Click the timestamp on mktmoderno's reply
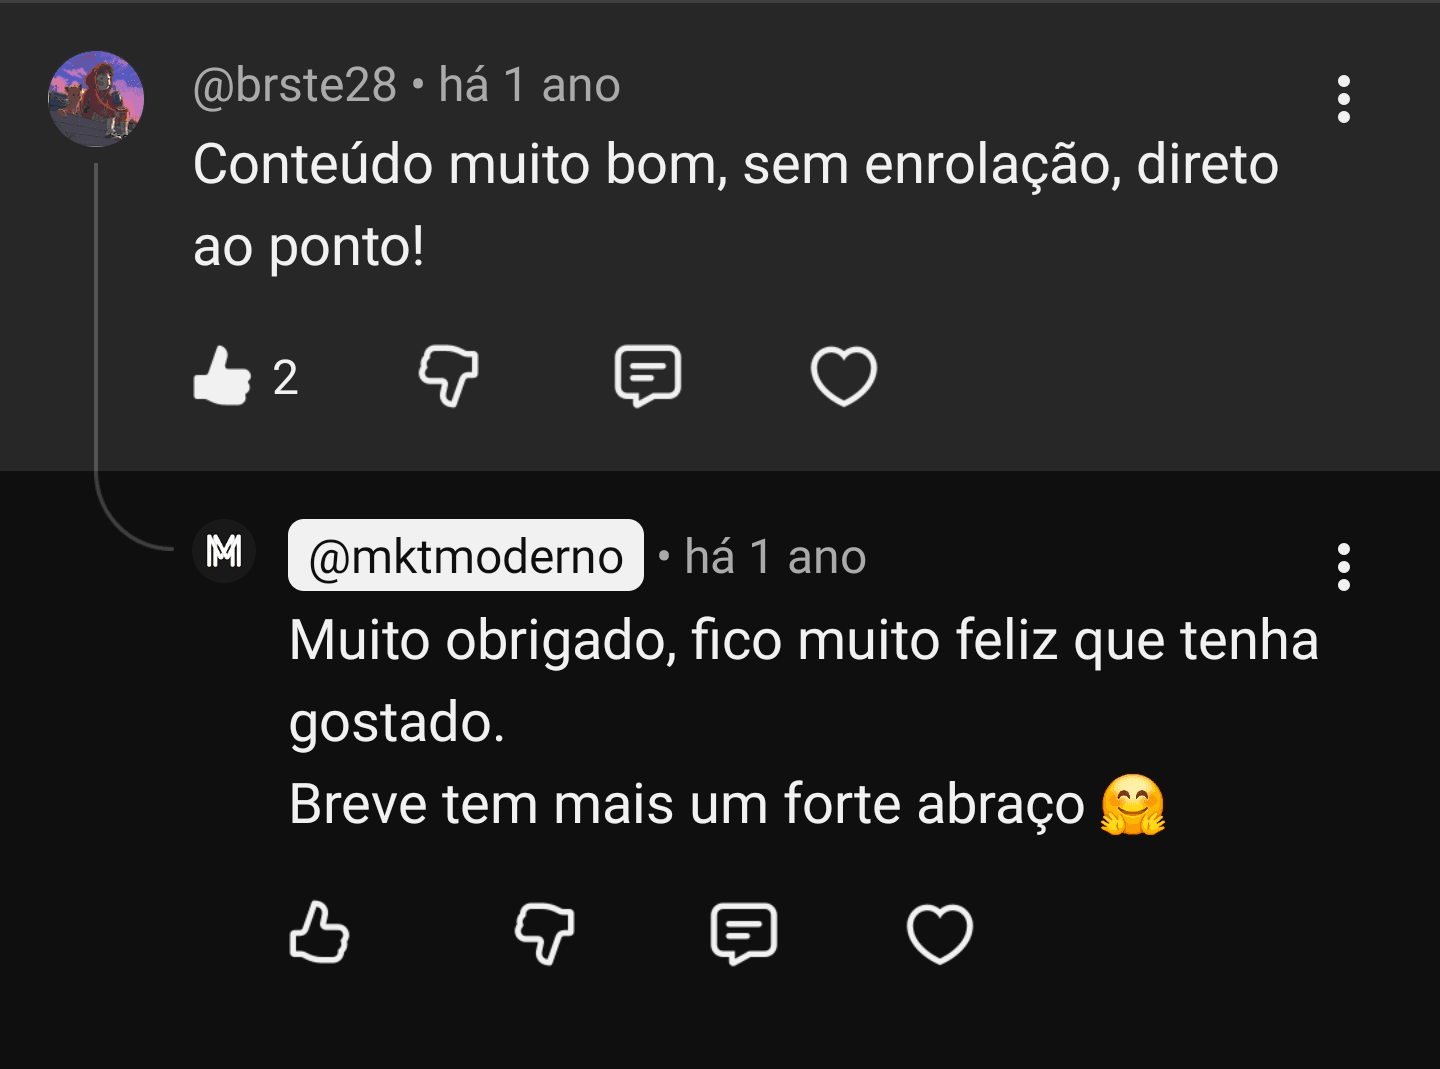The width and height of the screenshot is (1440, 1069). (x=775, y=557)
